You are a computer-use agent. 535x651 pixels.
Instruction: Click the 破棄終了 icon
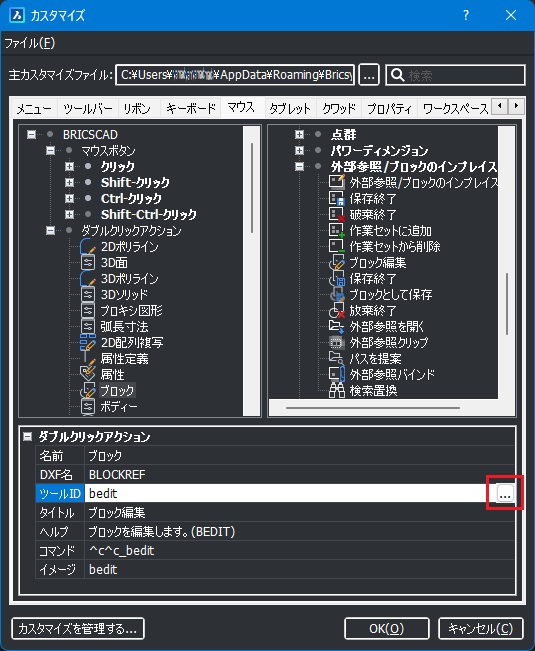click(x=337, y=215)
